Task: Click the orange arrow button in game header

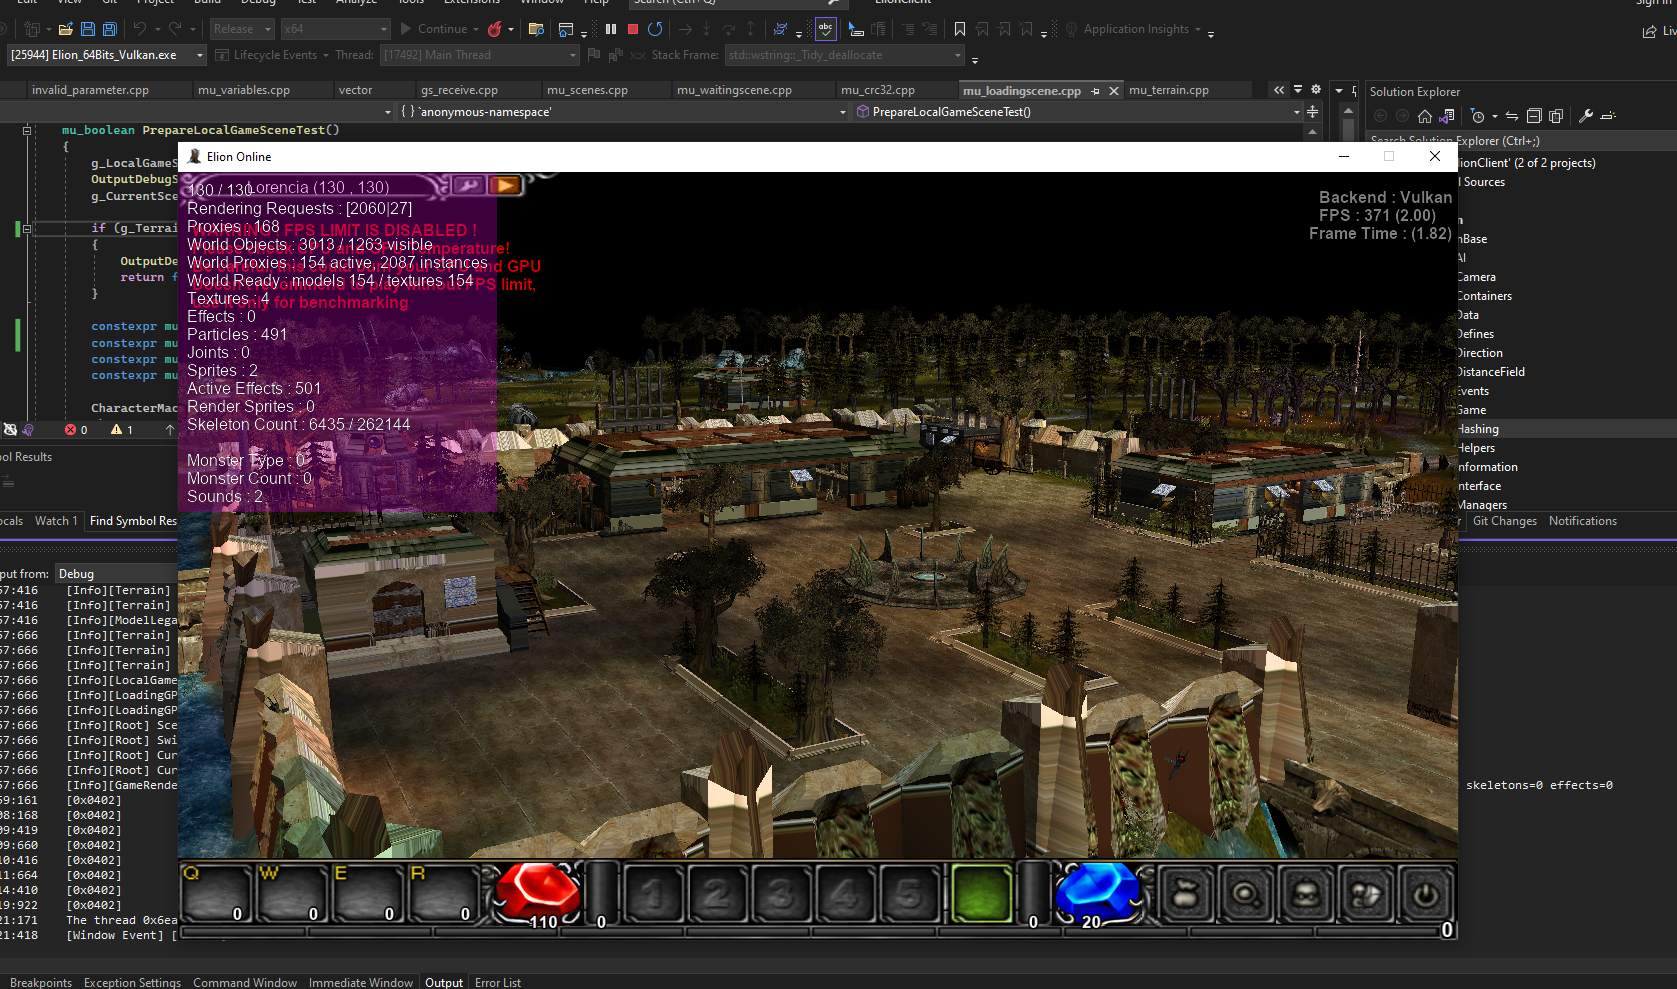Action: [505, 185]
